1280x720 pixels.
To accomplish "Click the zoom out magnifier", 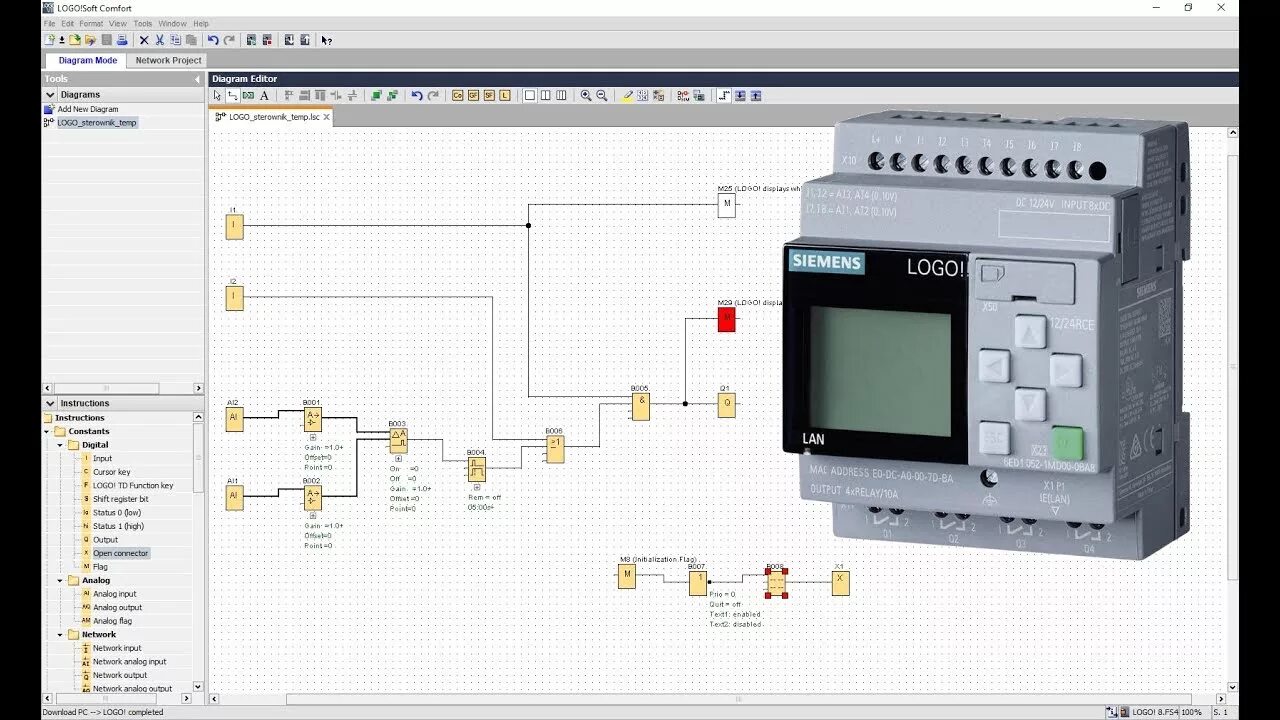I will point(602,96).
